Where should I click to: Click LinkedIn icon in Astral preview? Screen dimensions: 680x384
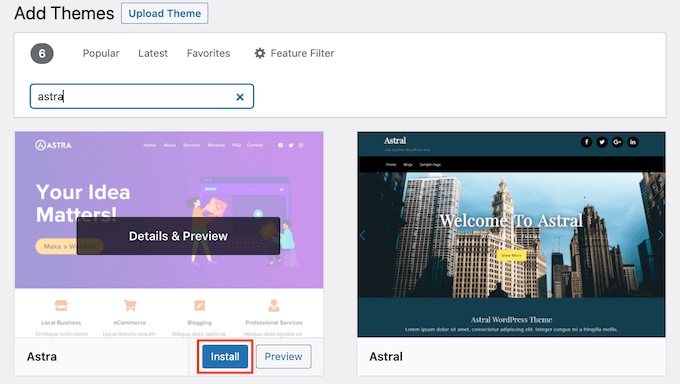pyautogui.click(x=633, y=142)
